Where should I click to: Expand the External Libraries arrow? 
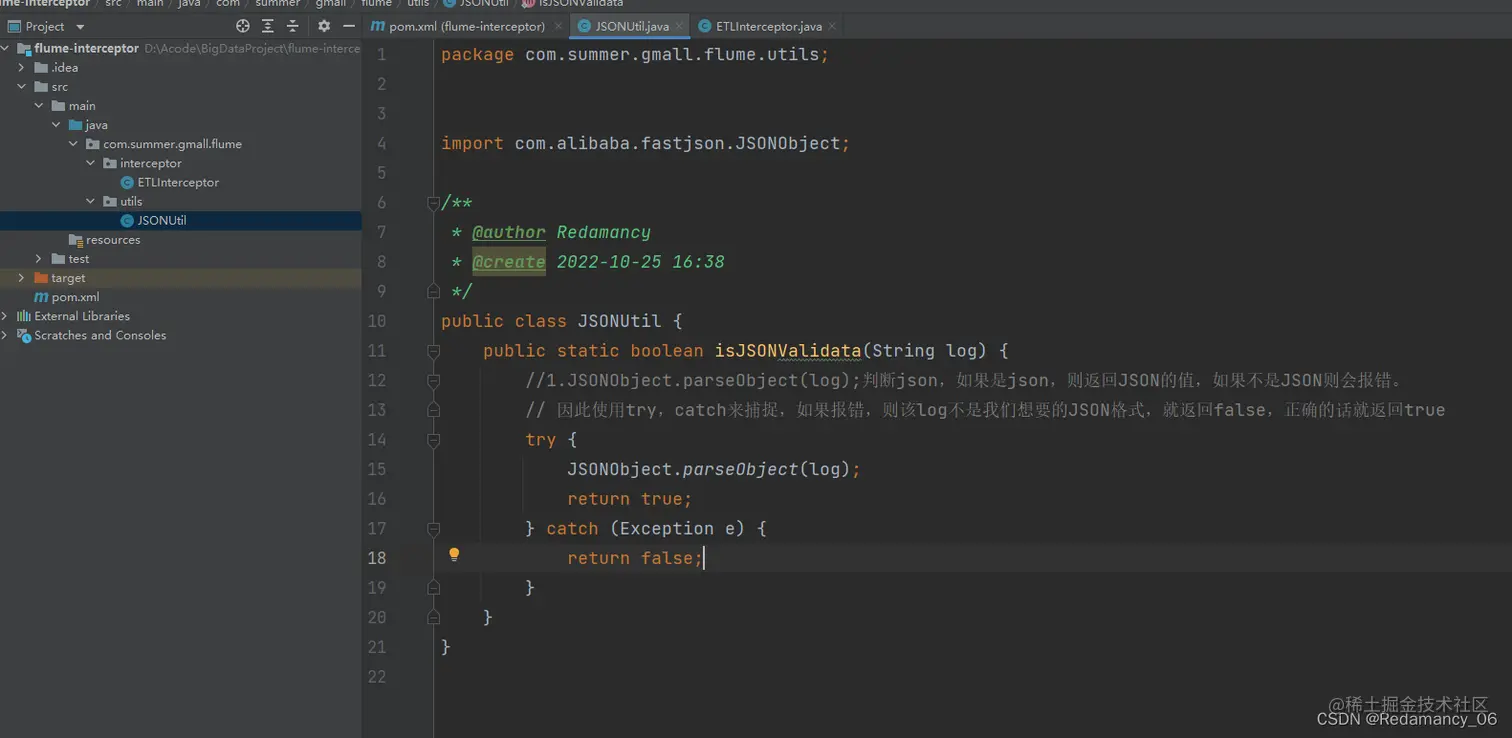pos(5,316)
